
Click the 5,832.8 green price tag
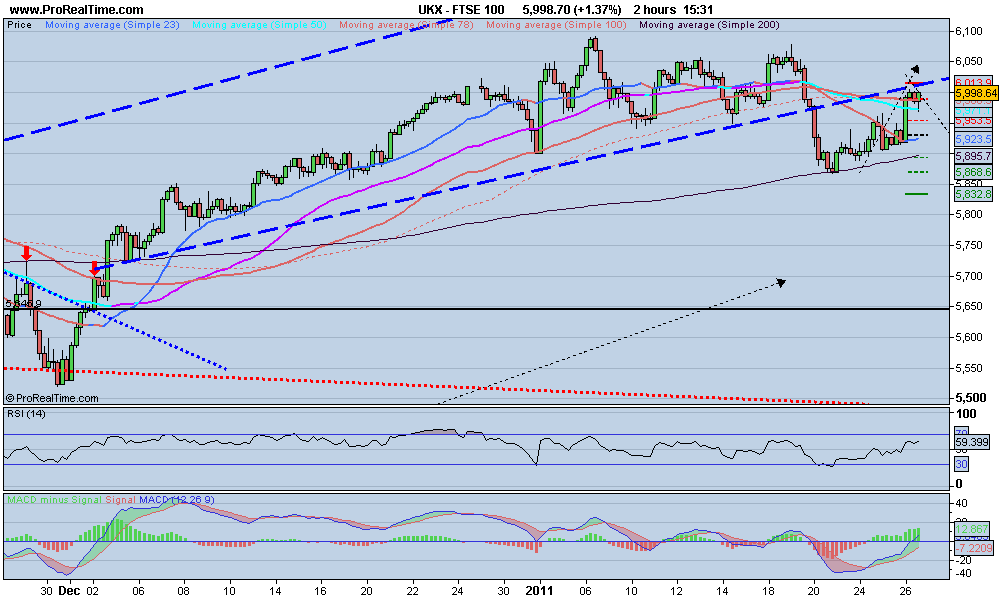(x=973, y=194)
